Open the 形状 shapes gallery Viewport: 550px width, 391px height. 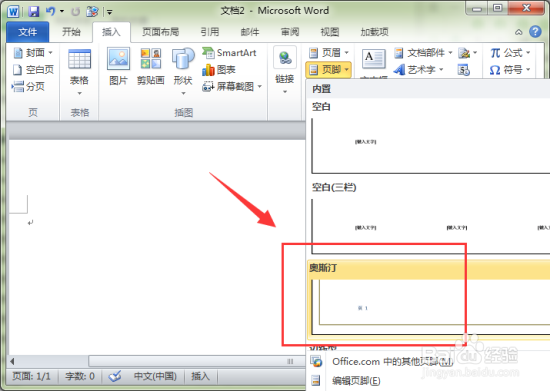[x=183, y=72]
